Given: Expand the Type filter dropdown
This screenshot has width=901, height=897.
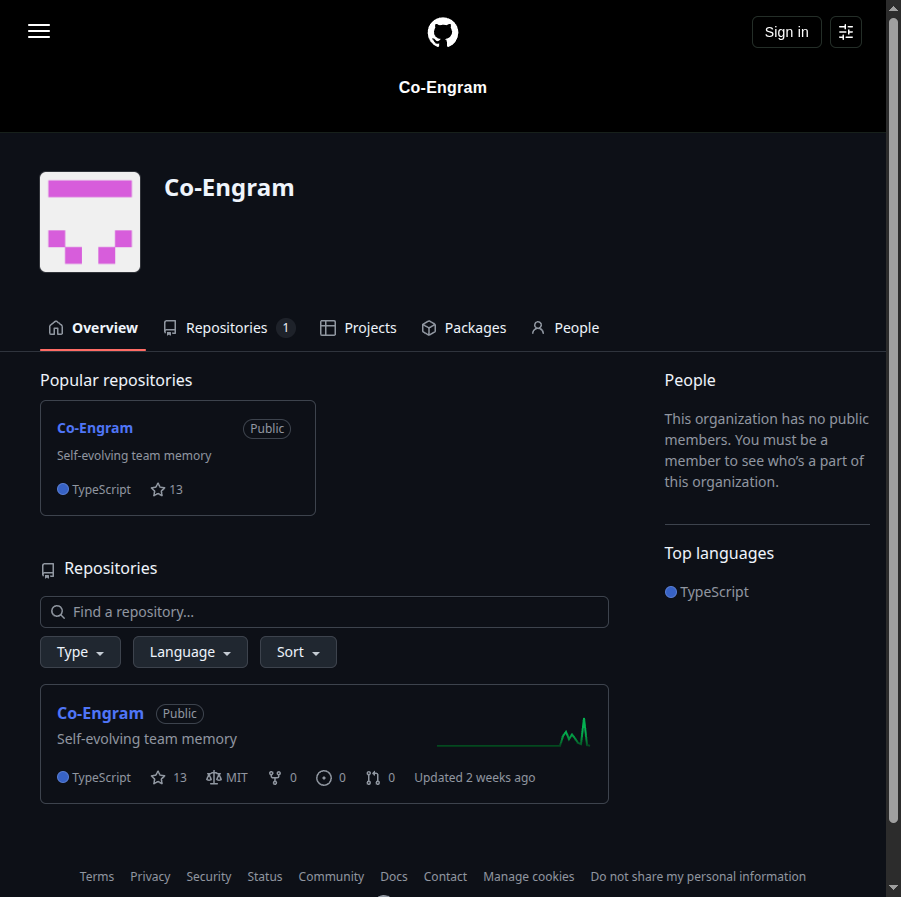Looking at the screenshot, I should pos(80,652).
